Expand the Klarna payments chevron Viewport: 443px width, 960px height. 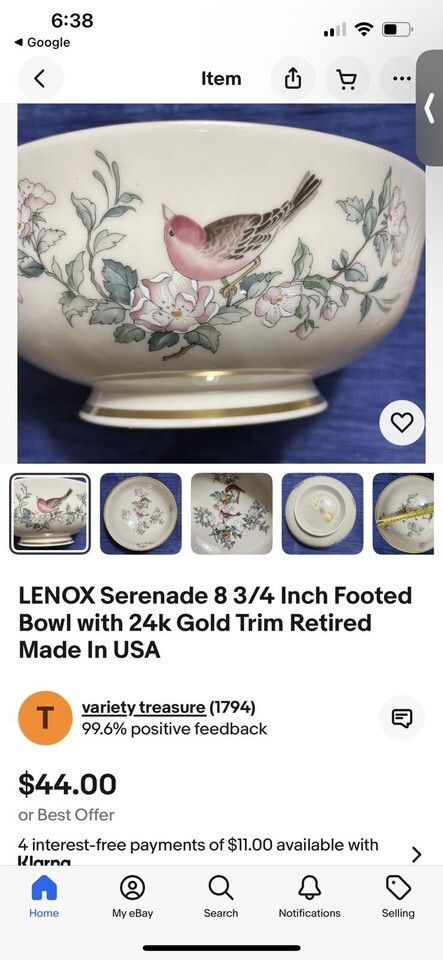tap(417, 854)
